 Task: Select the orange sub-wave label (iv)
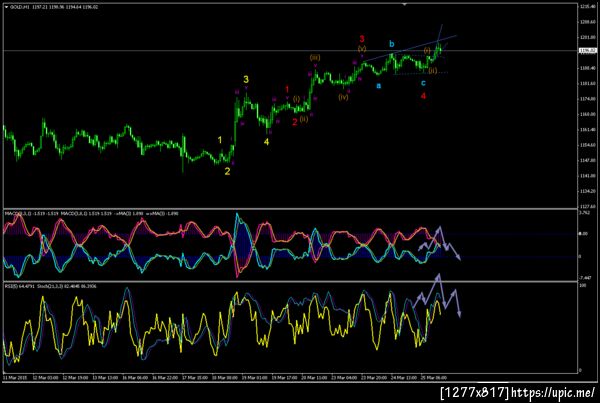pyautogui.click(x=343, y=97)
